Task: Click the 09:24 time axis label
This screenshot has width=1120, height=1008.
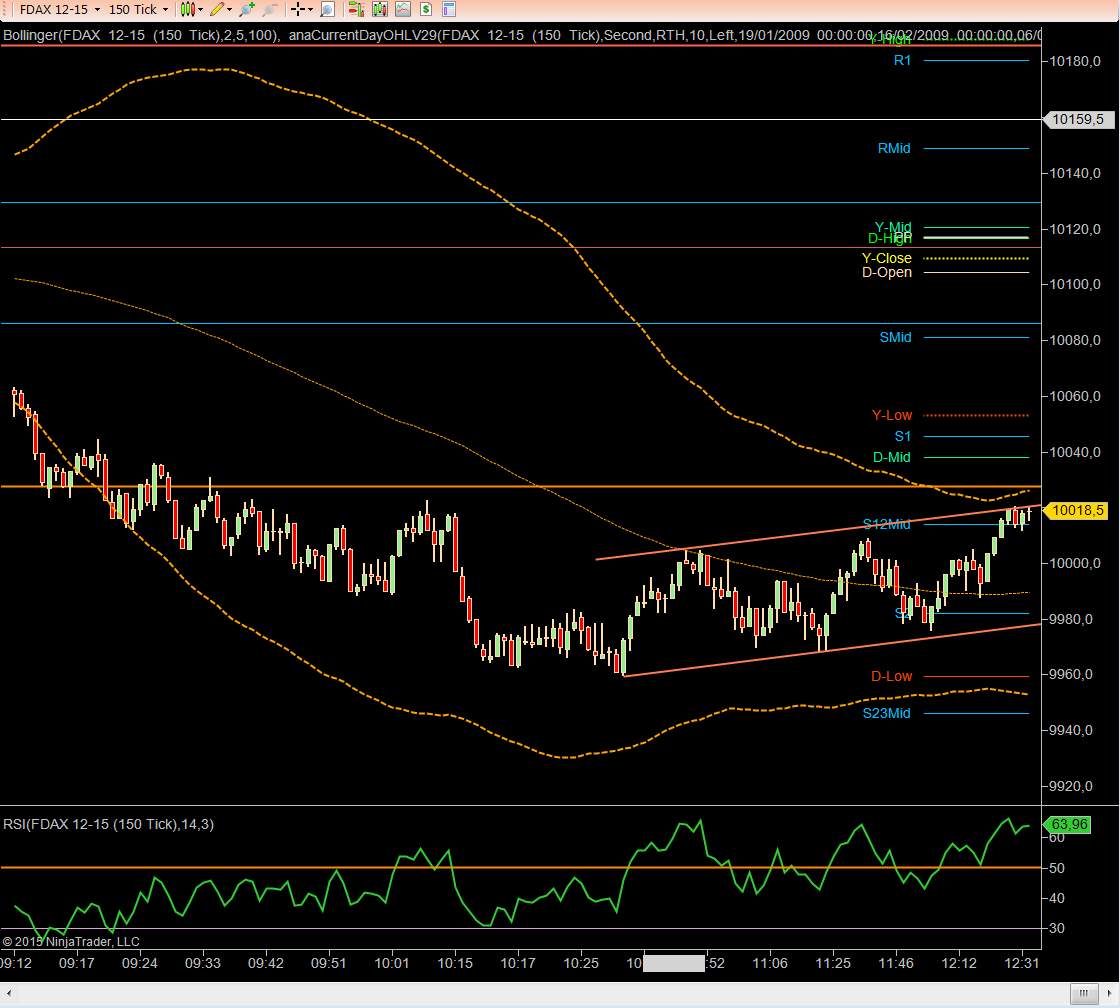Action: [x=139, y=963]
